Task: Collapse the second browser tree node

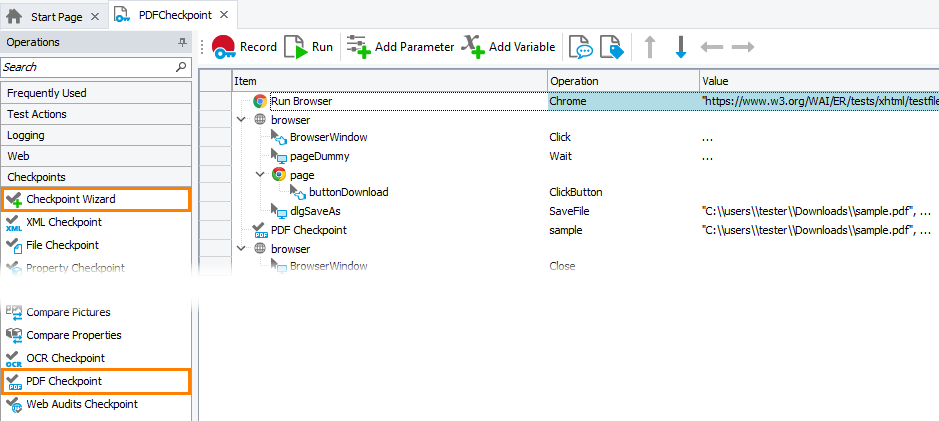Action: (241, 248)
